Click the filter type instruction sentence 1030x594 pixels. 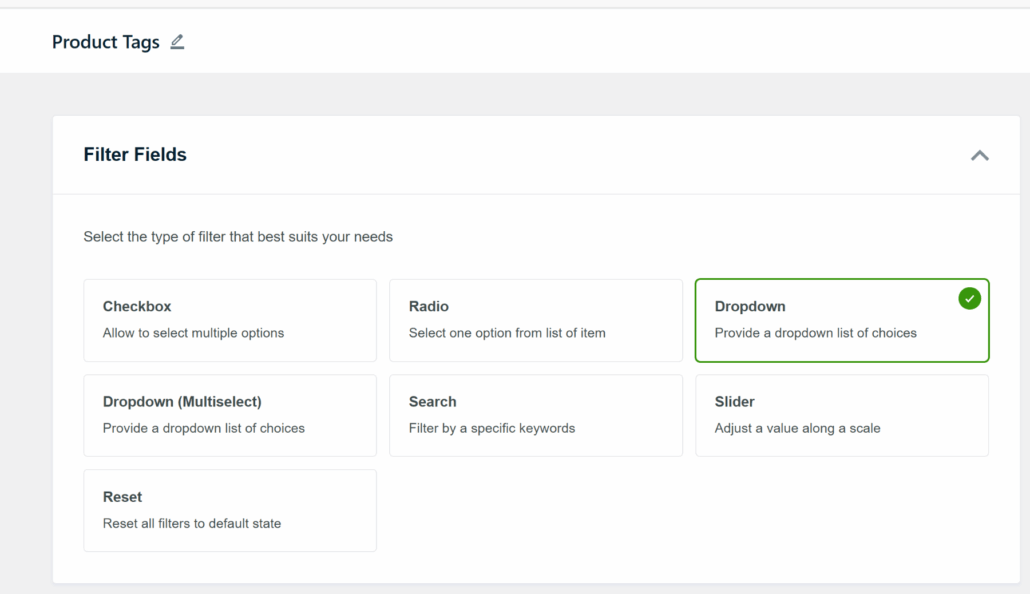click(x=238, y=237)
